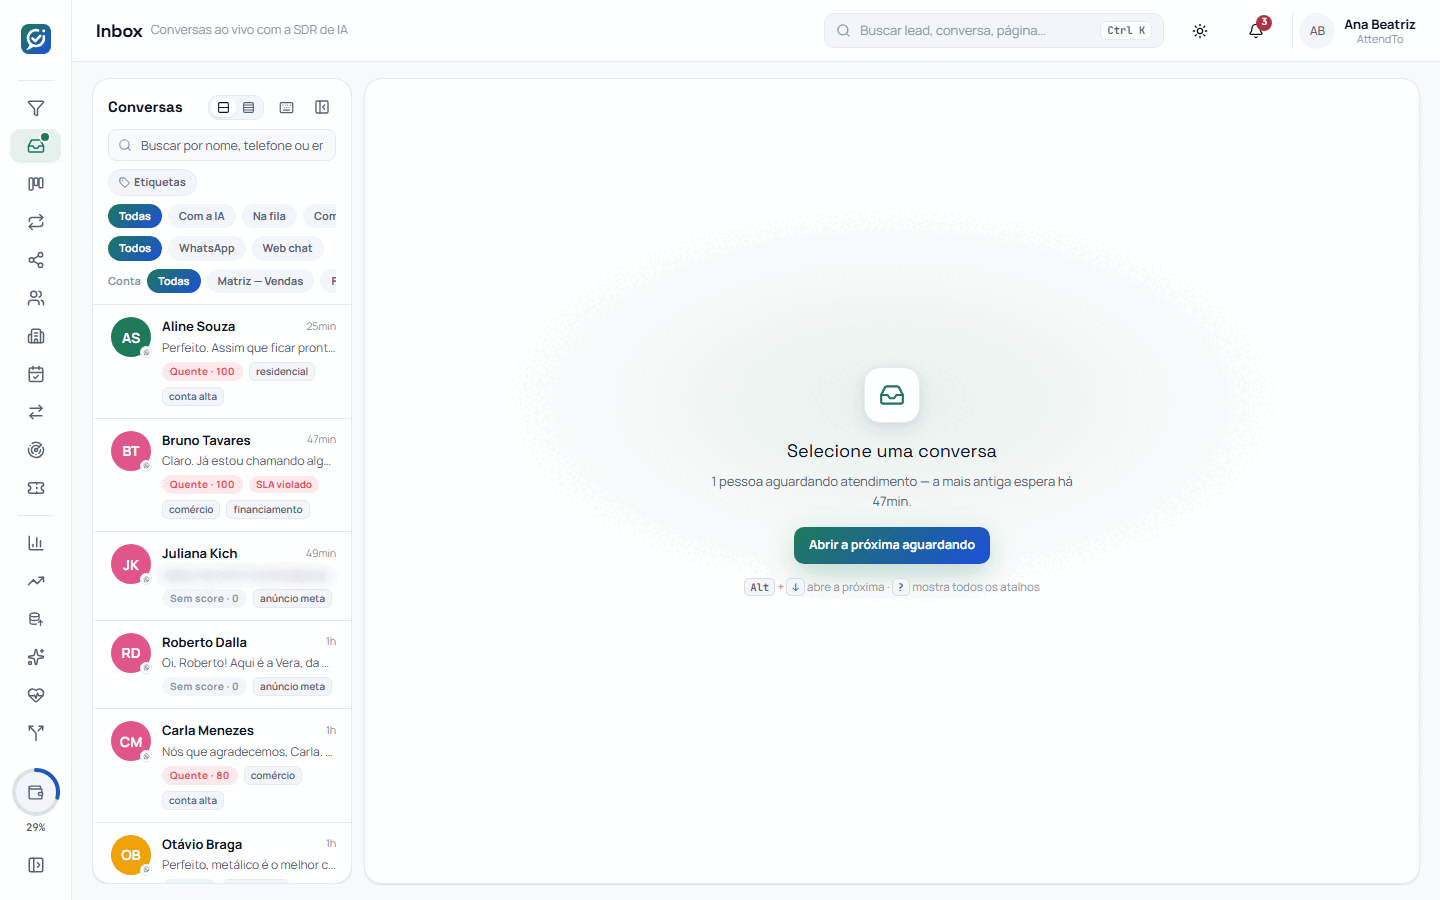Image resolution: width=1440 pixels, height=900 pixels.
Task: Open the database upload icon in the sidebar
Action: point(36,619)
